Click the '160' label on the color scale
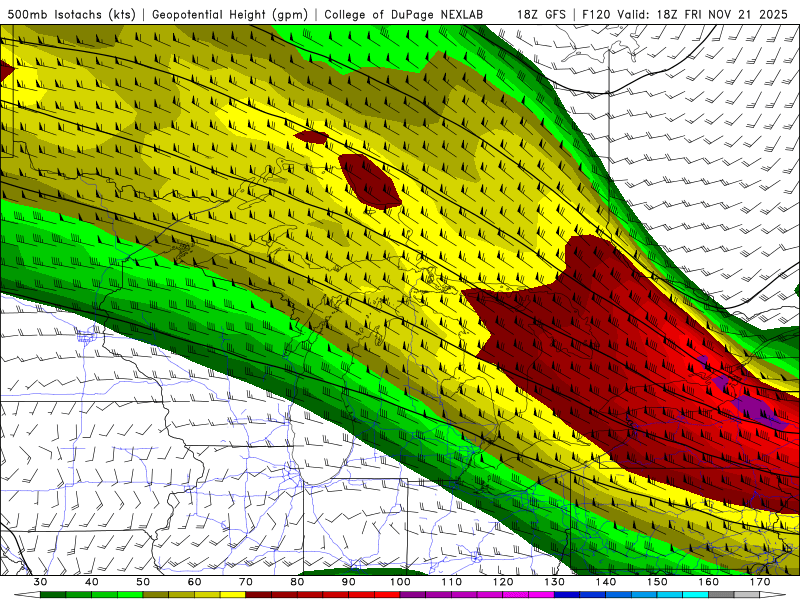The image size is (800, 600). tap(709, 582)
